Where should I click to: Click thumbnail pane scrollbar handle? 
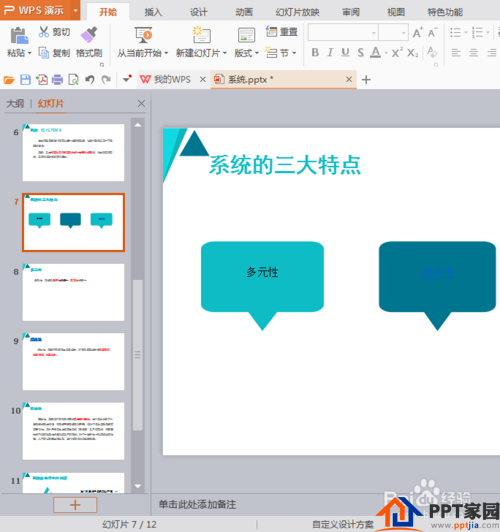click(x=138, y=355)
